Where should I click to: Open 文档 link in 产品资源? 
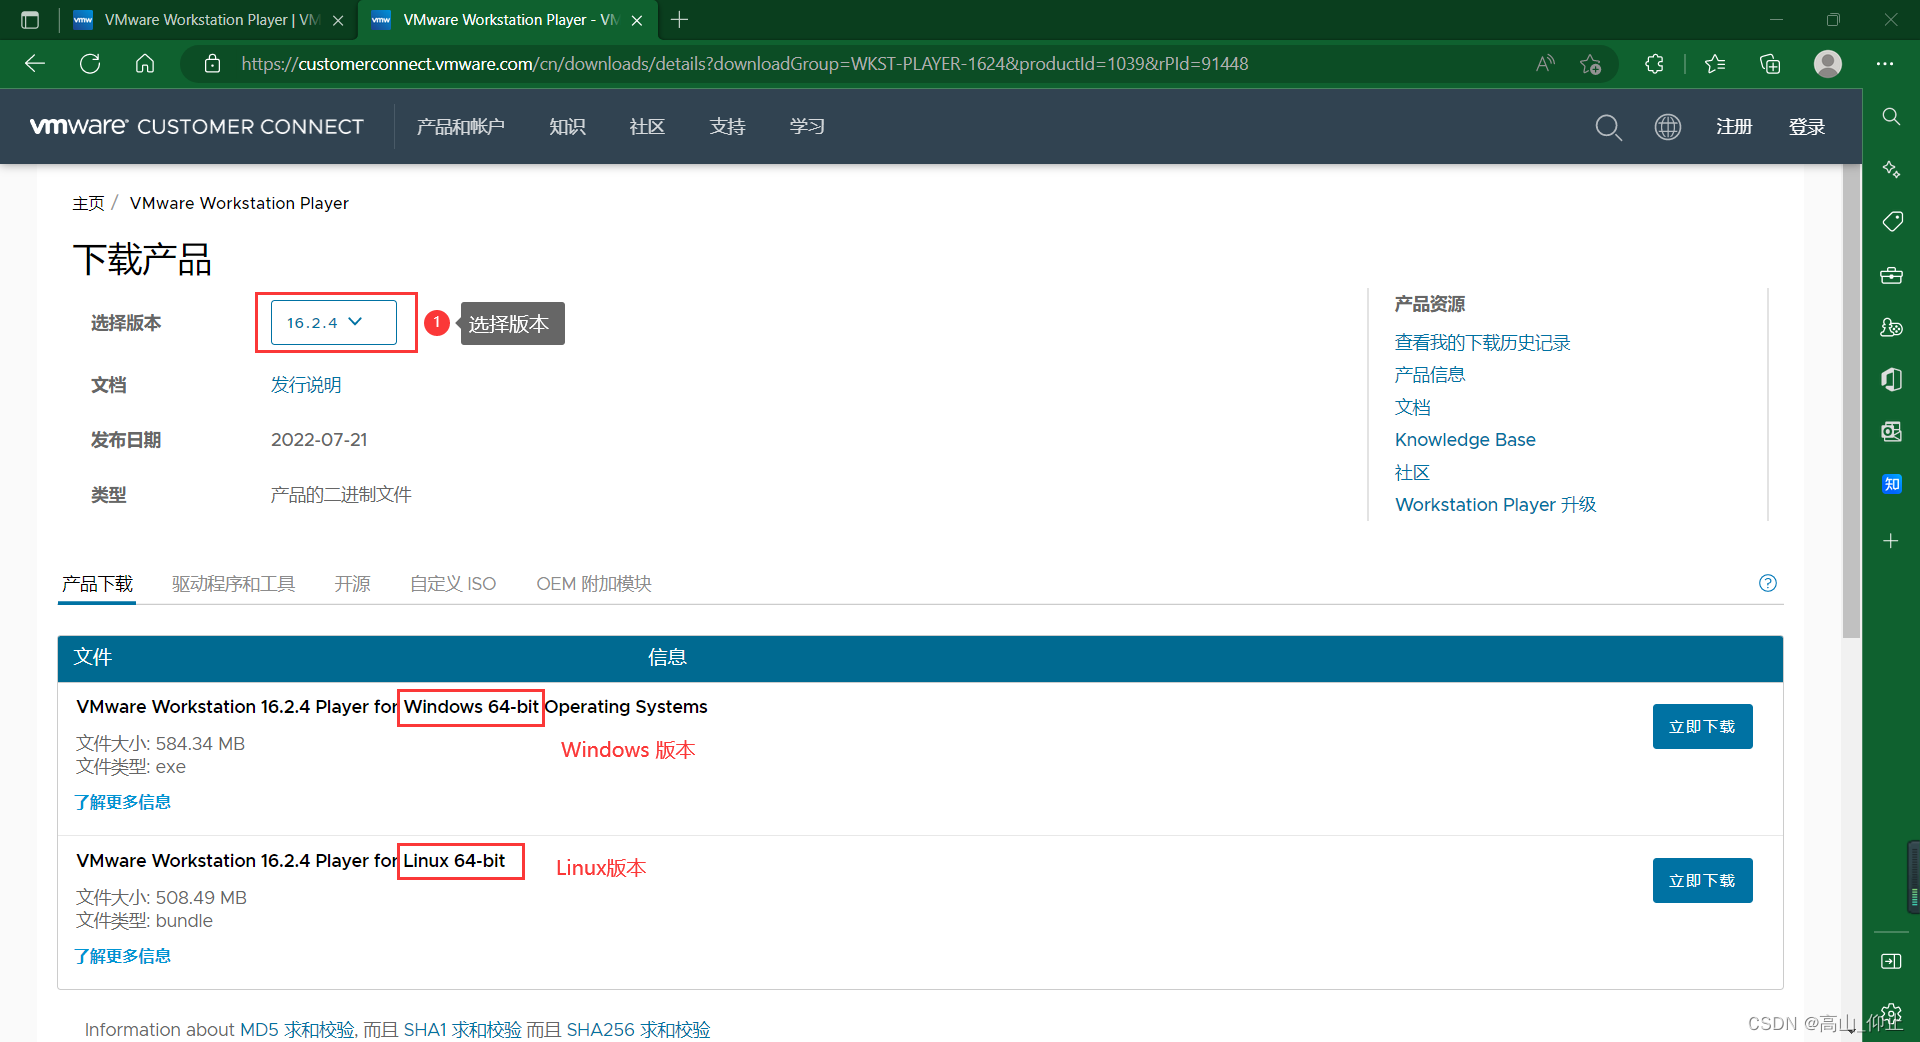click(x=1412, y=407)
